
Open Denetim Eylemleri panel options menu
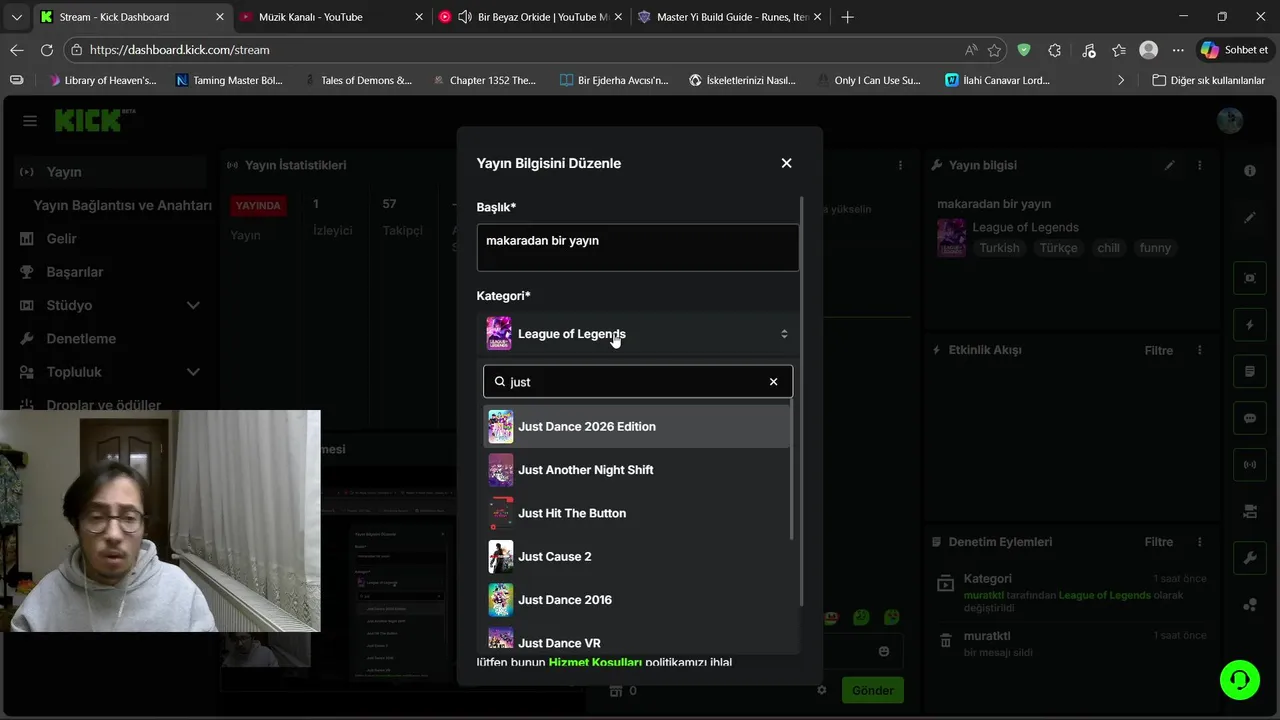tap(1200, 542)
